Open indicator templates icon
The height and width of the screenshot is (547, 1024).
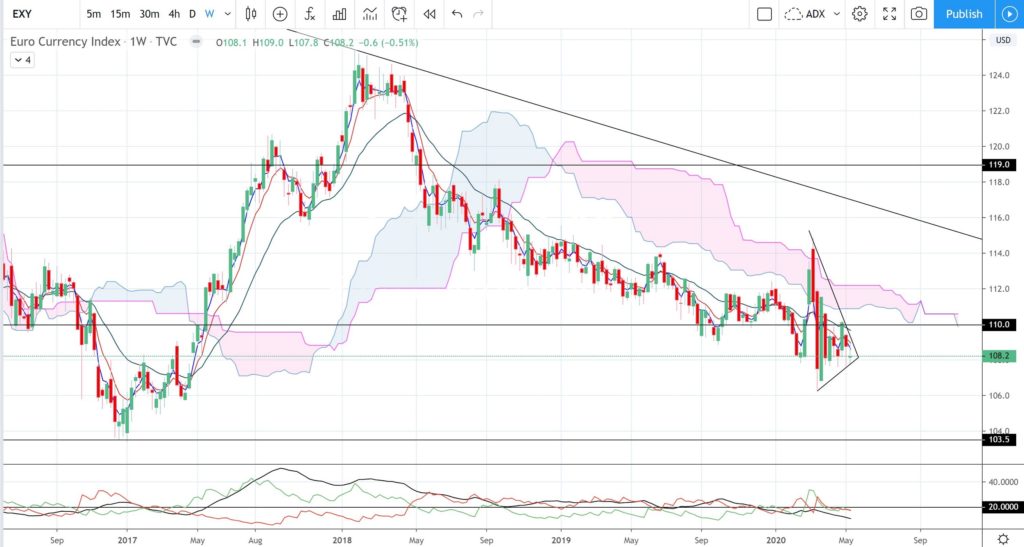pyautogui.click(x=370, y=14)
